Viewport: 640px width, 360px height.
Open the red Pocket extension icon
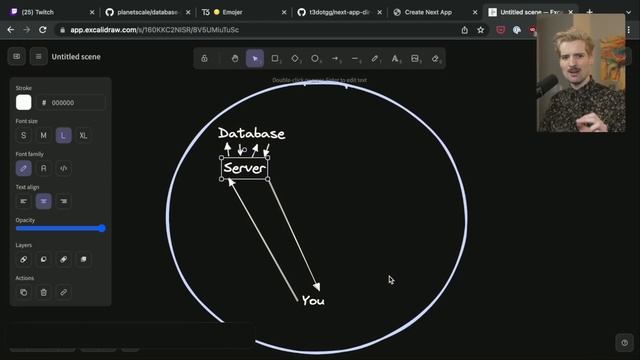[x=500, y=30]
